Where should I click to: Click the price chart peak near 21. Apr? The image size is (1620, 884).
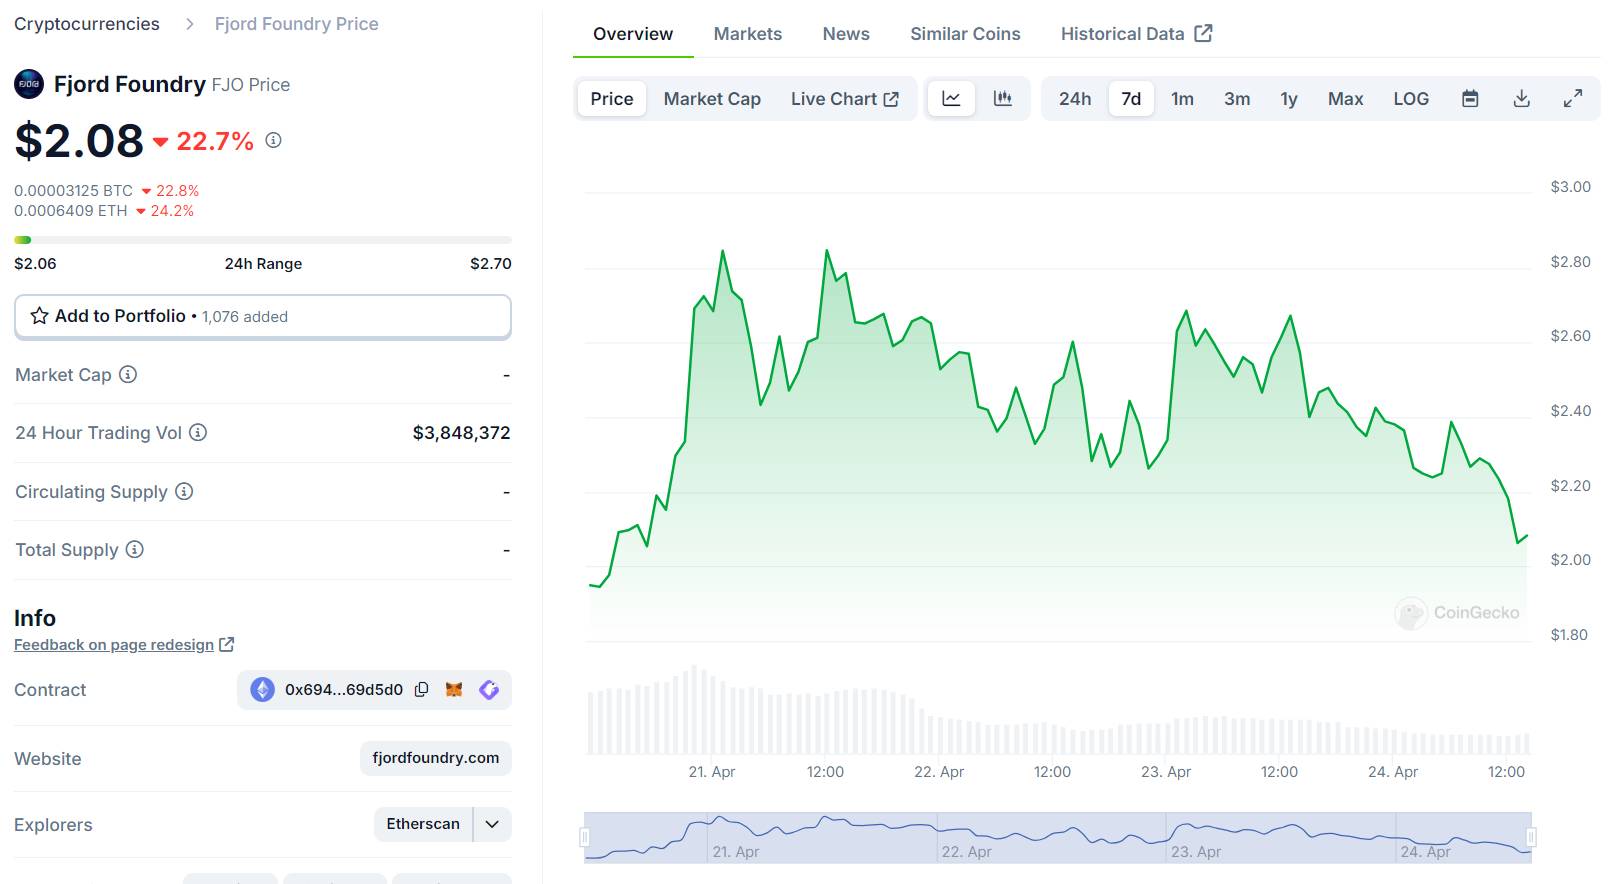tap(723, 252)
